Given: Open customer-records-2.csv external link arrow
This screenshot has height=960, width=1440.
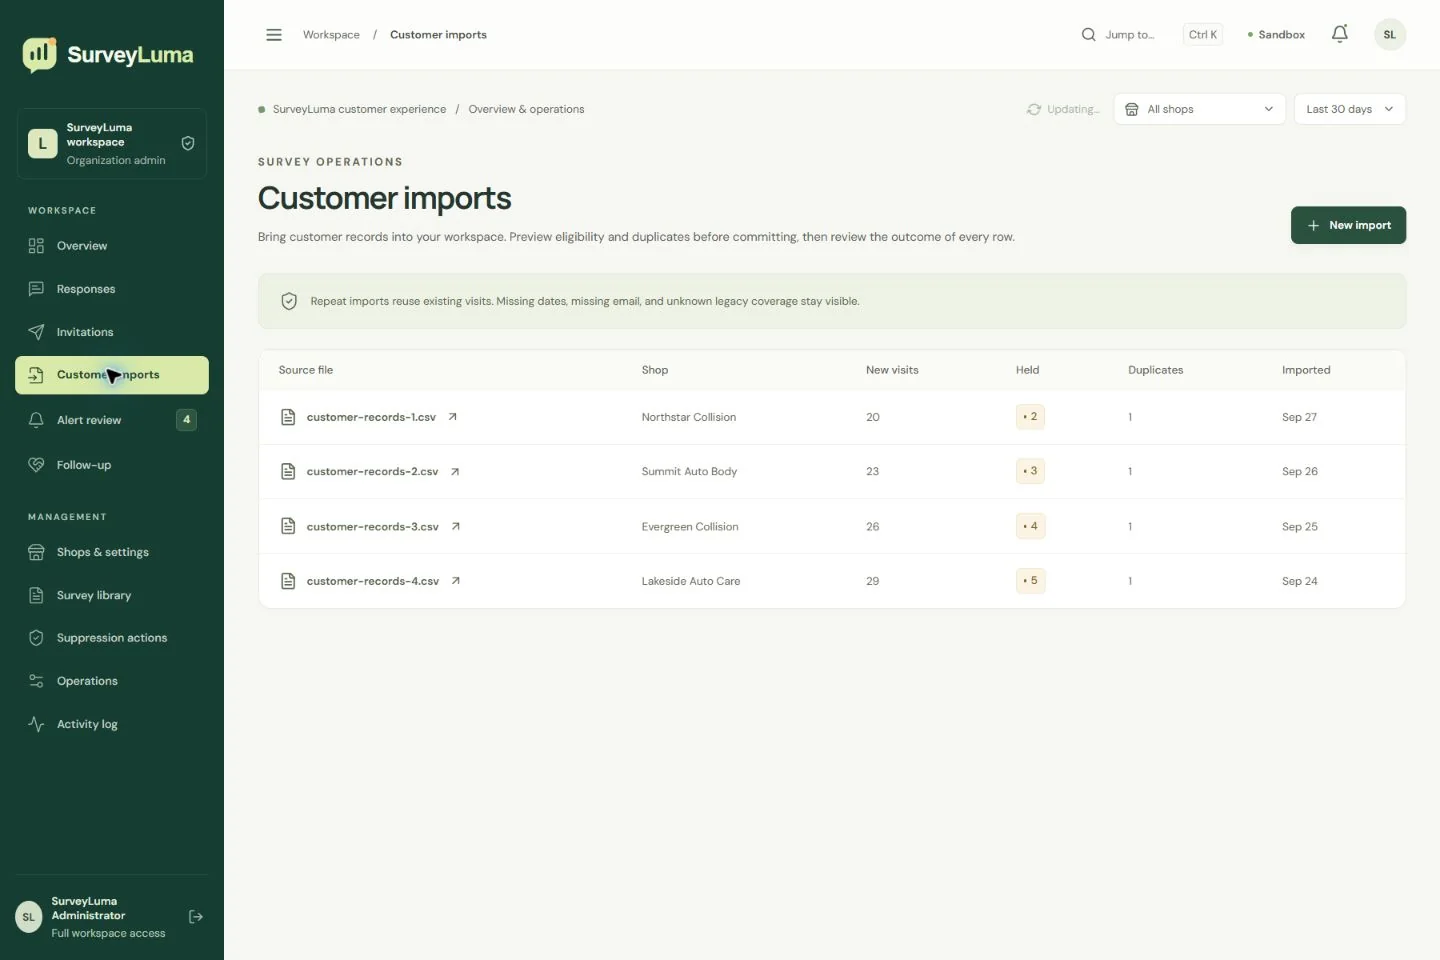Looking at the screenshot, I should [x=455, y=472].
